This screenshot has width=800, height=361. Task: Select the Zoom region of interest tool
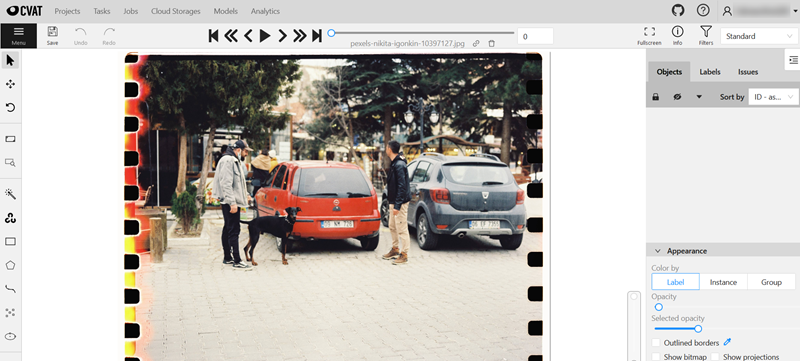click(x=10, y=163)
